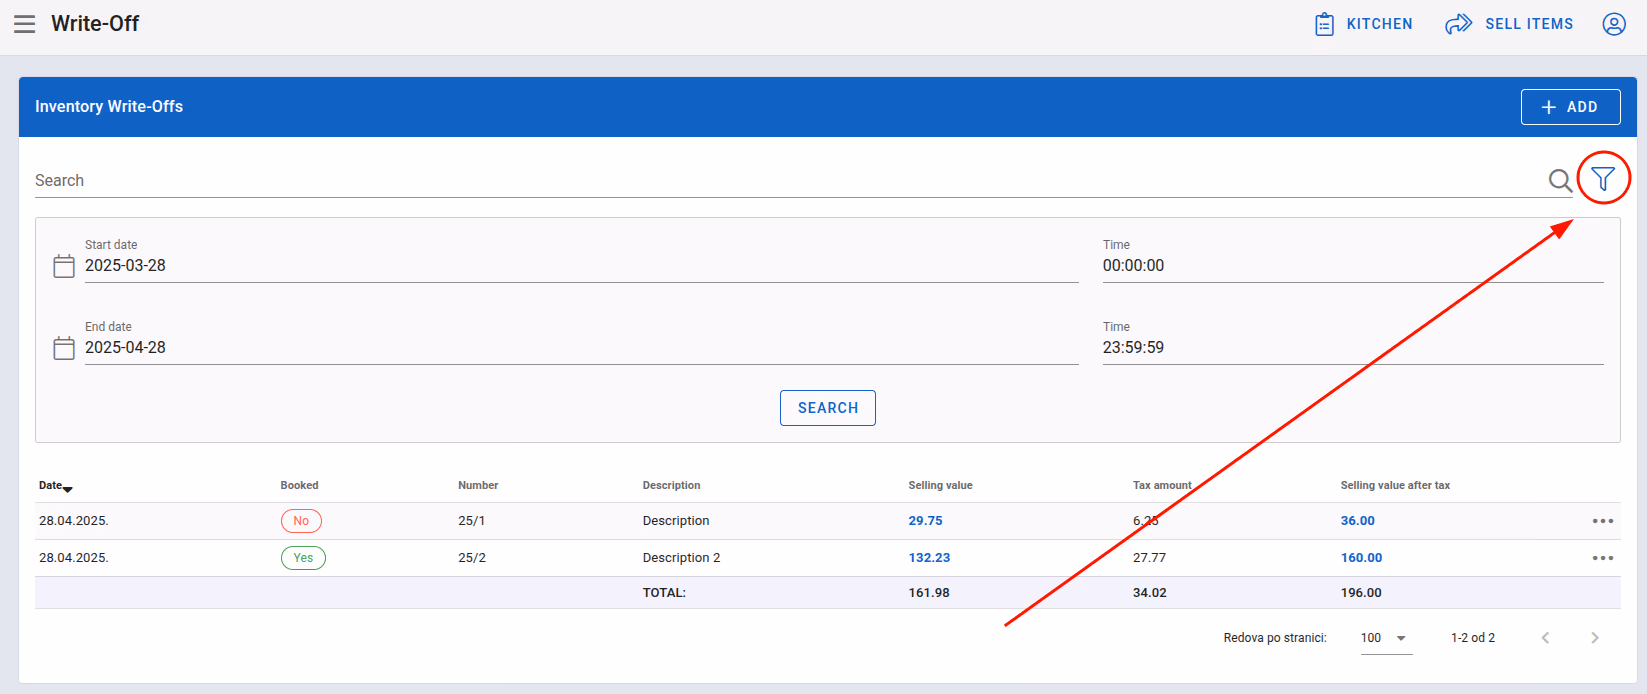Click the magnifier search icon
This screenshot has width=1647, height=694.
tap(1560, 180)
